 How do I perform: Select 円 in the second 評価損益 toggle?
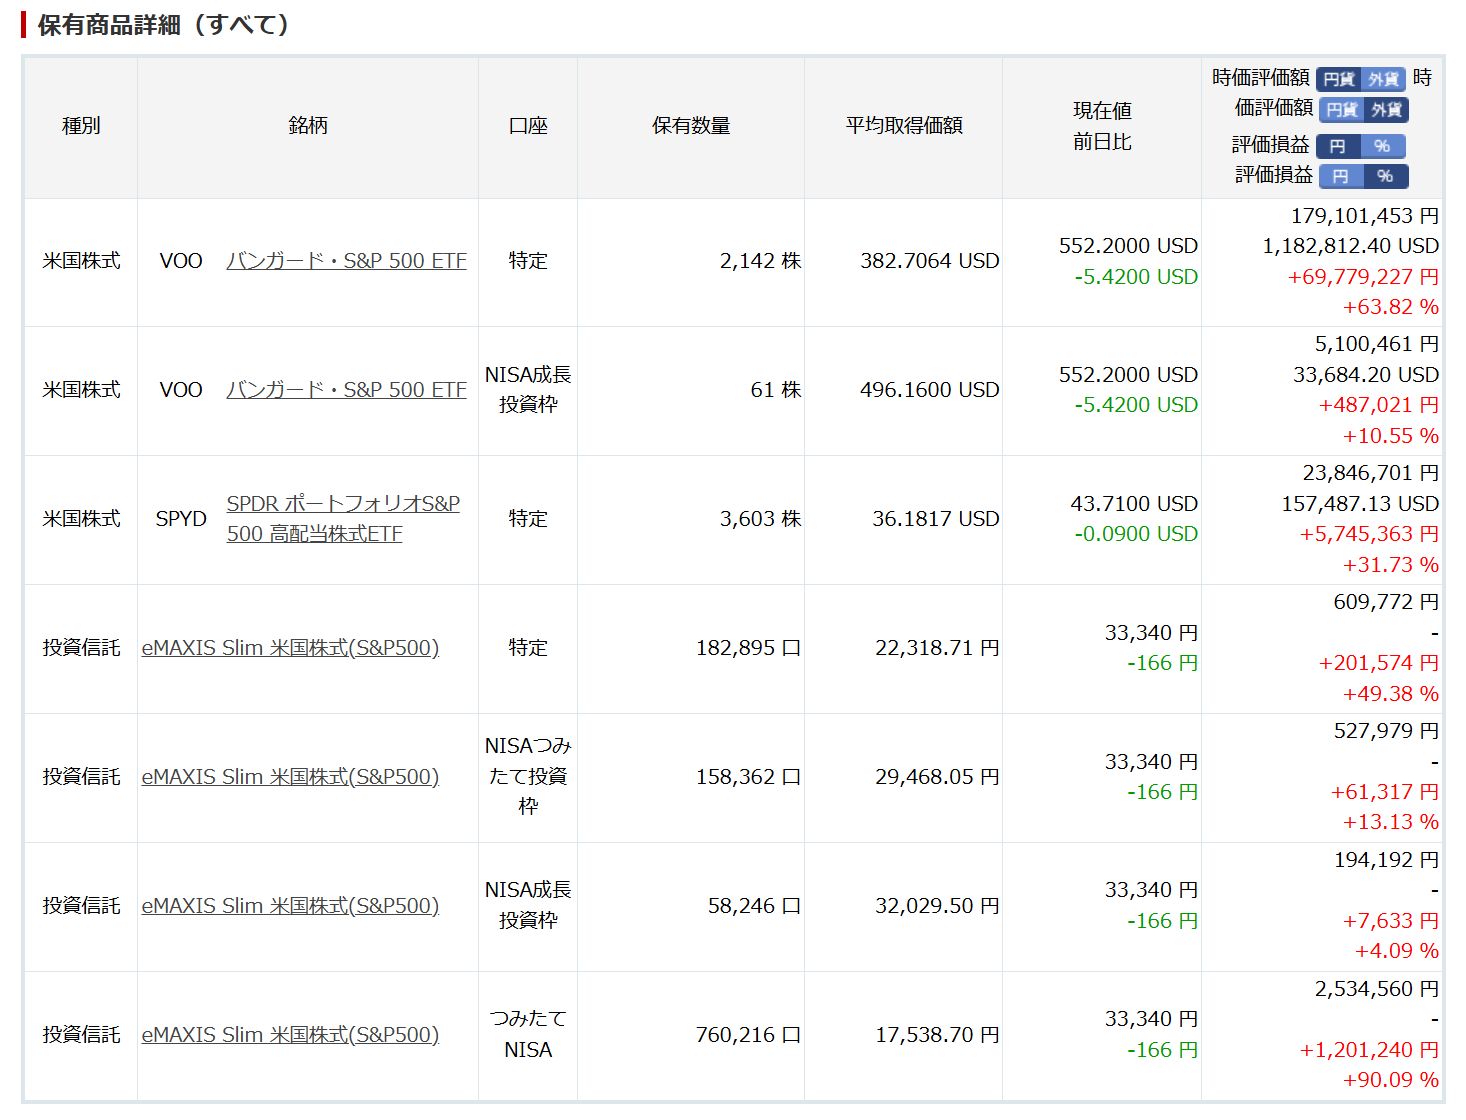[x=1340, y=176]
